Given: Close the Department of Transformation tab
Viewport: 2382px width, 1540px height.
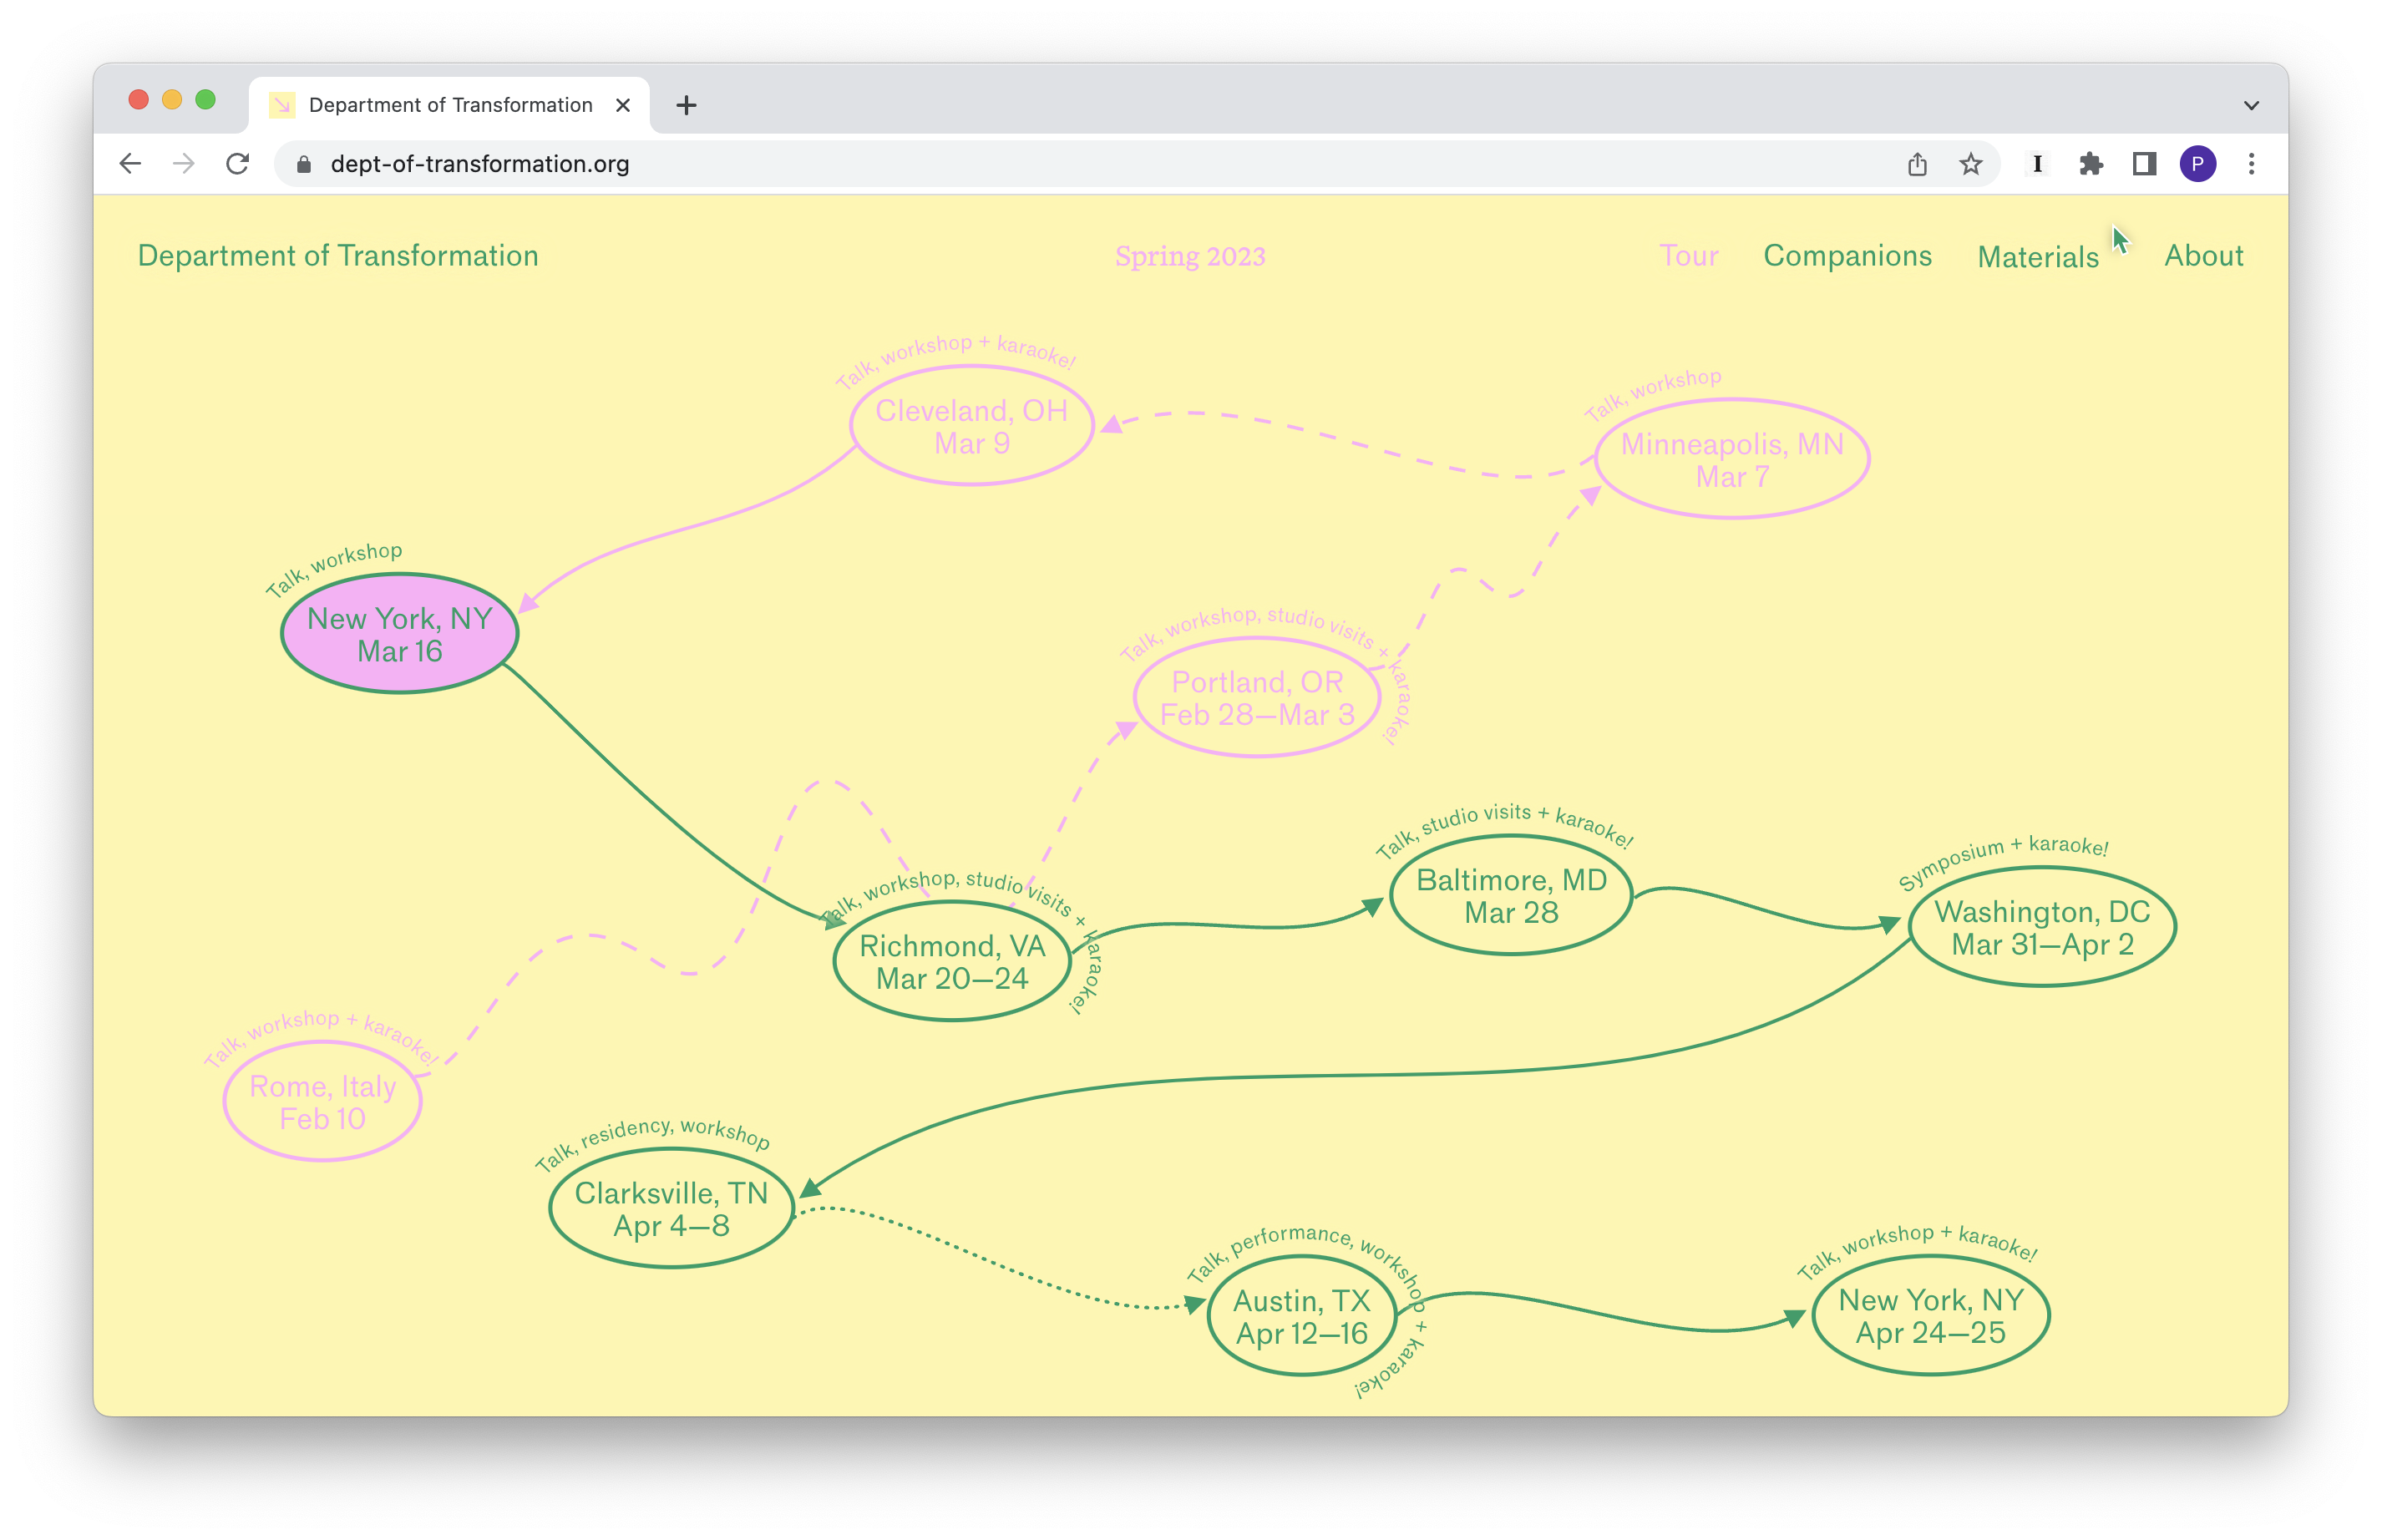Looking at the screenshot, I should [x=623, y=105].
